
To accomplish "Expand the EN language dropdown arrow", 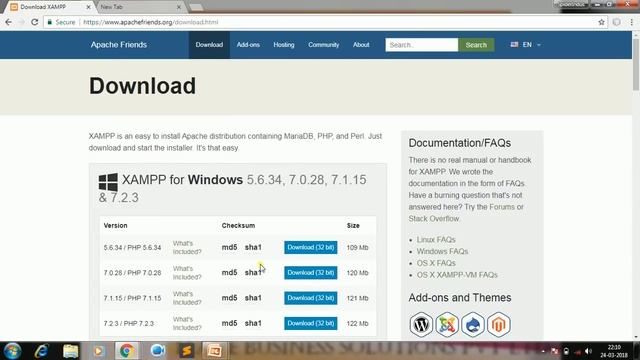I will pos(539,45).
